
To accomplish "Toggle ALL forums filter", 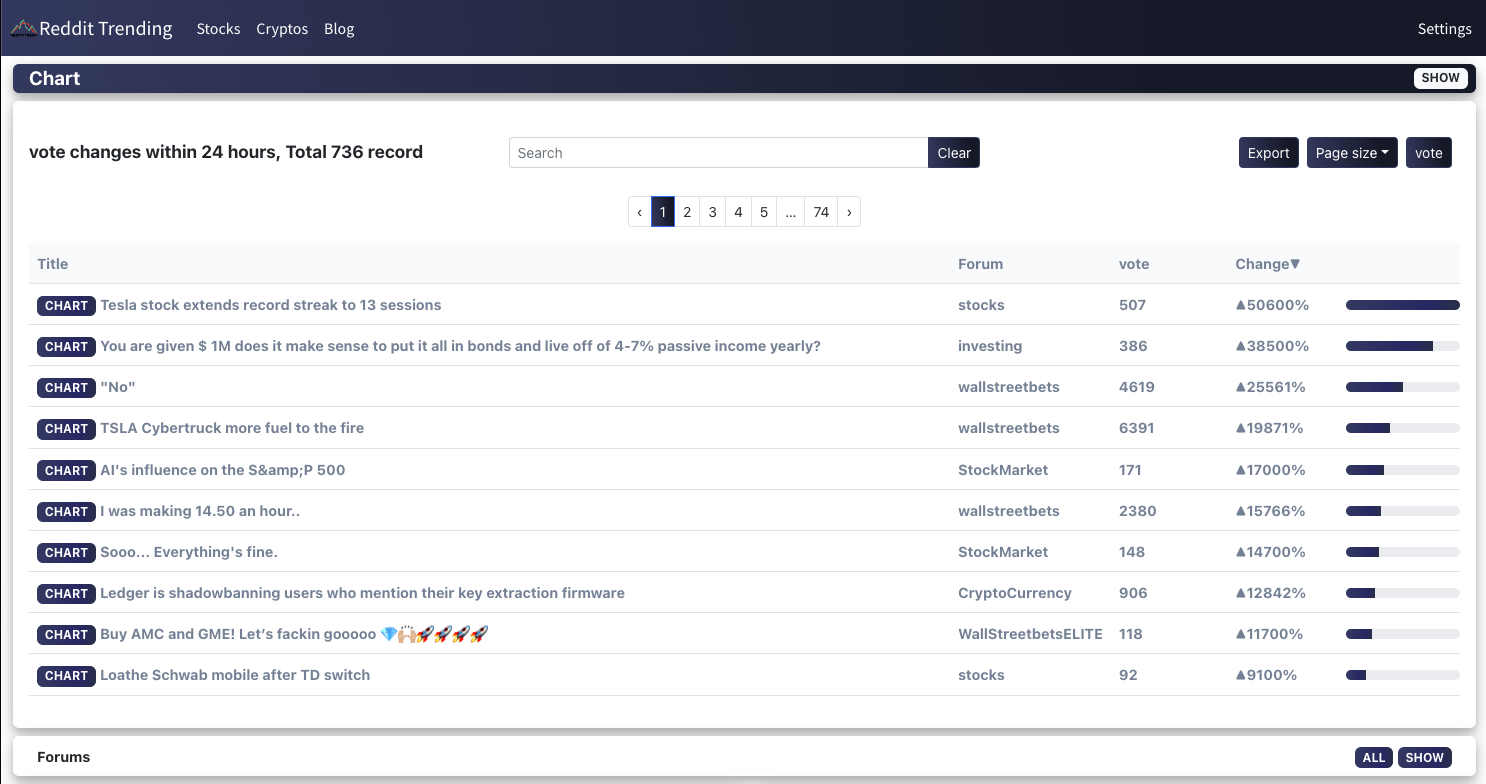I will [1374, 757].
